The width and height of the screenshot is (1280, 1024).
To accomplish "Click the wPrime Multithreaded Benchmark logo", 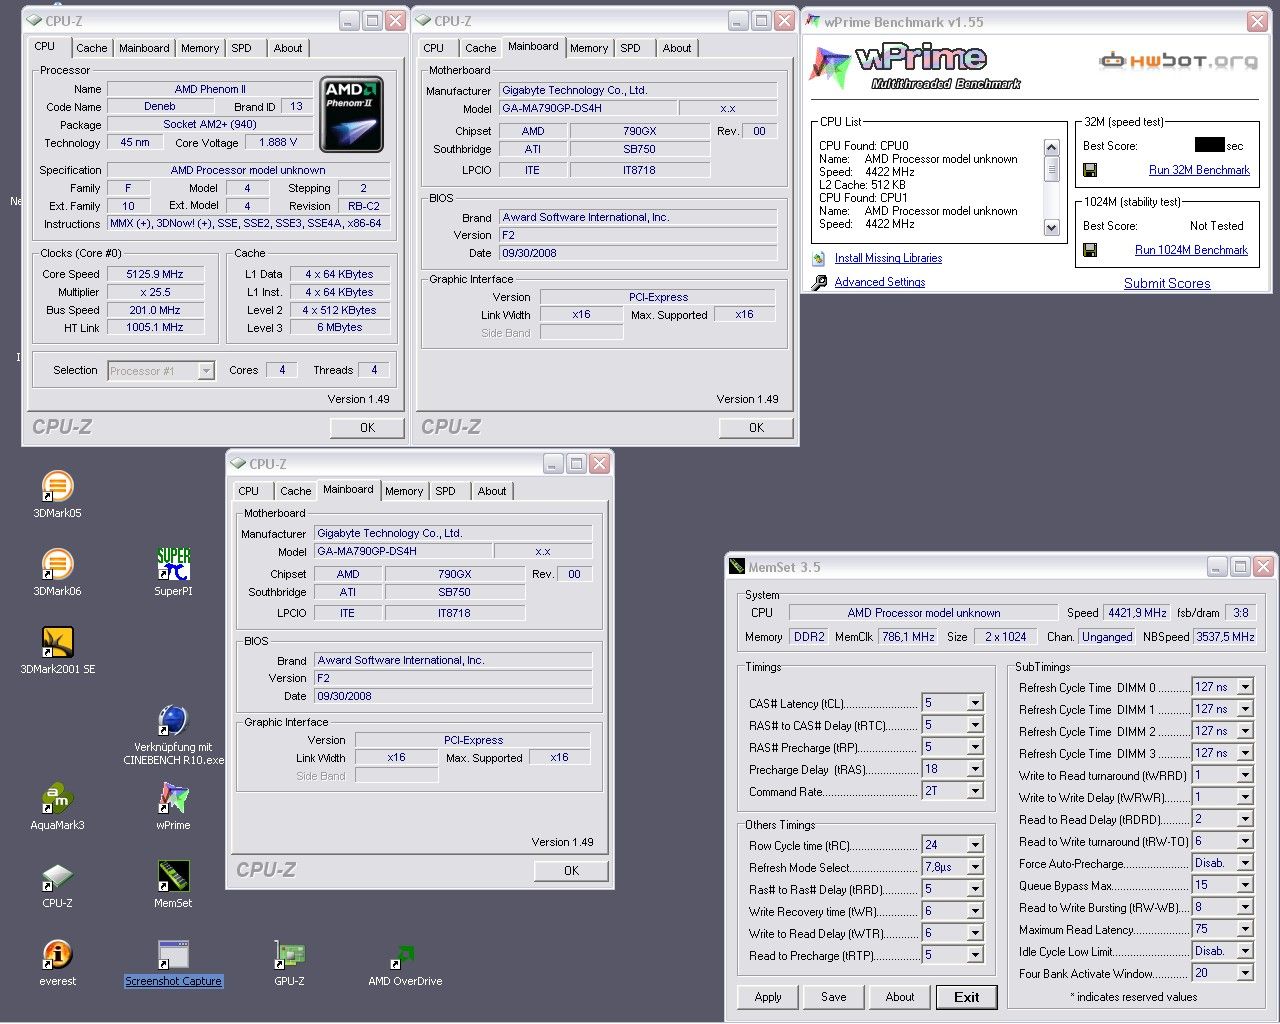I will click(x=915, y=66).
